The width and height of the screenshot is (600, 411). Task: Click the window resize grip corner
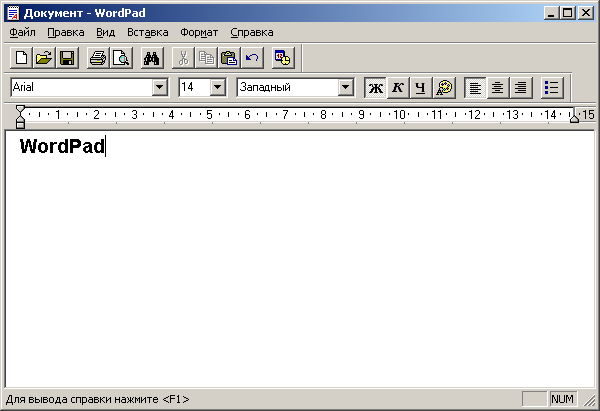click(590, 400)
